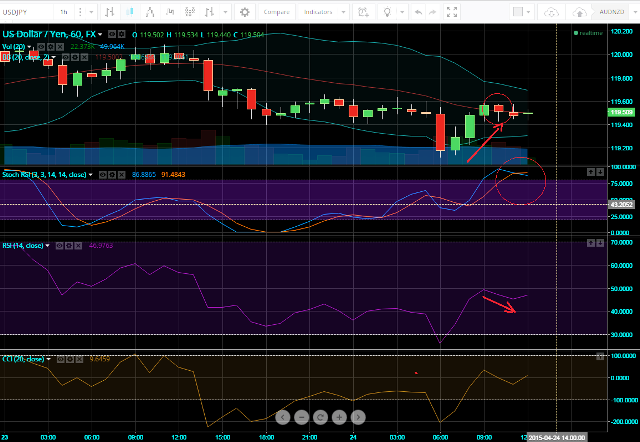Image resolution: width=640 pixels, height=442 pixels.
Task: Toggle BB indicator visibility eye
Action: [66, 58]
